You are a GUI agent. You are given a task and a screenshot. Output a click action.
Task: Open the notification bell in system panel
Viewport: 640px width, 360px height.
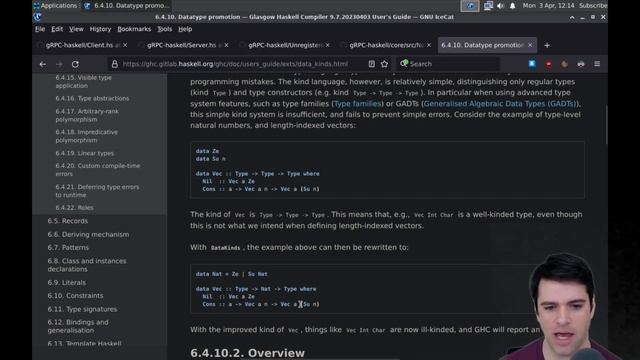(513, 6)
